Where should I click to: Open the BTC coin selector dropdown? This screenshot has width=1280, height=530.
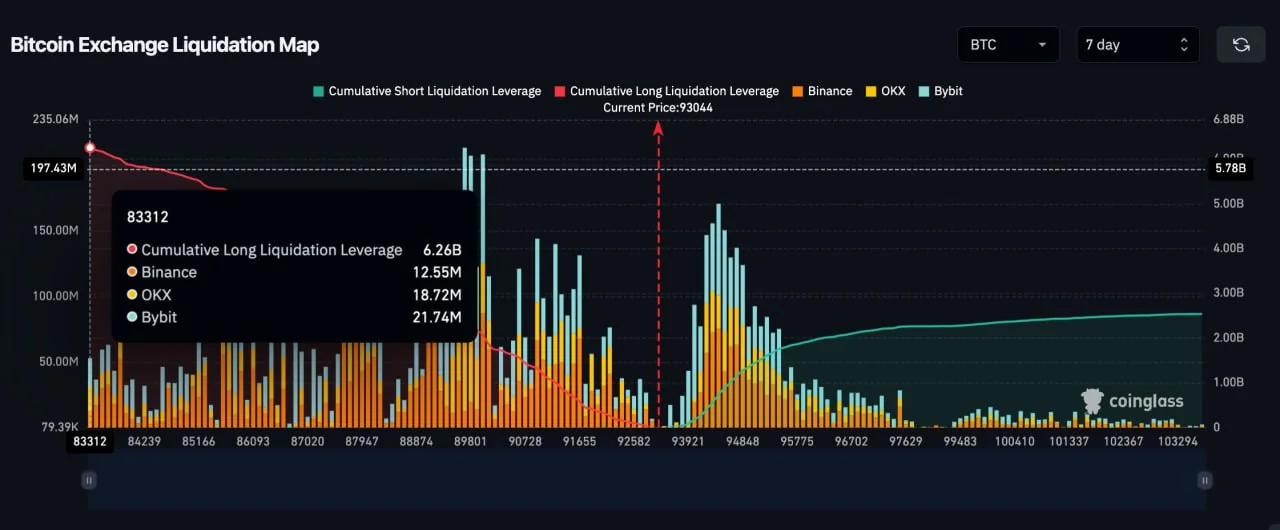click(1008, 45)
